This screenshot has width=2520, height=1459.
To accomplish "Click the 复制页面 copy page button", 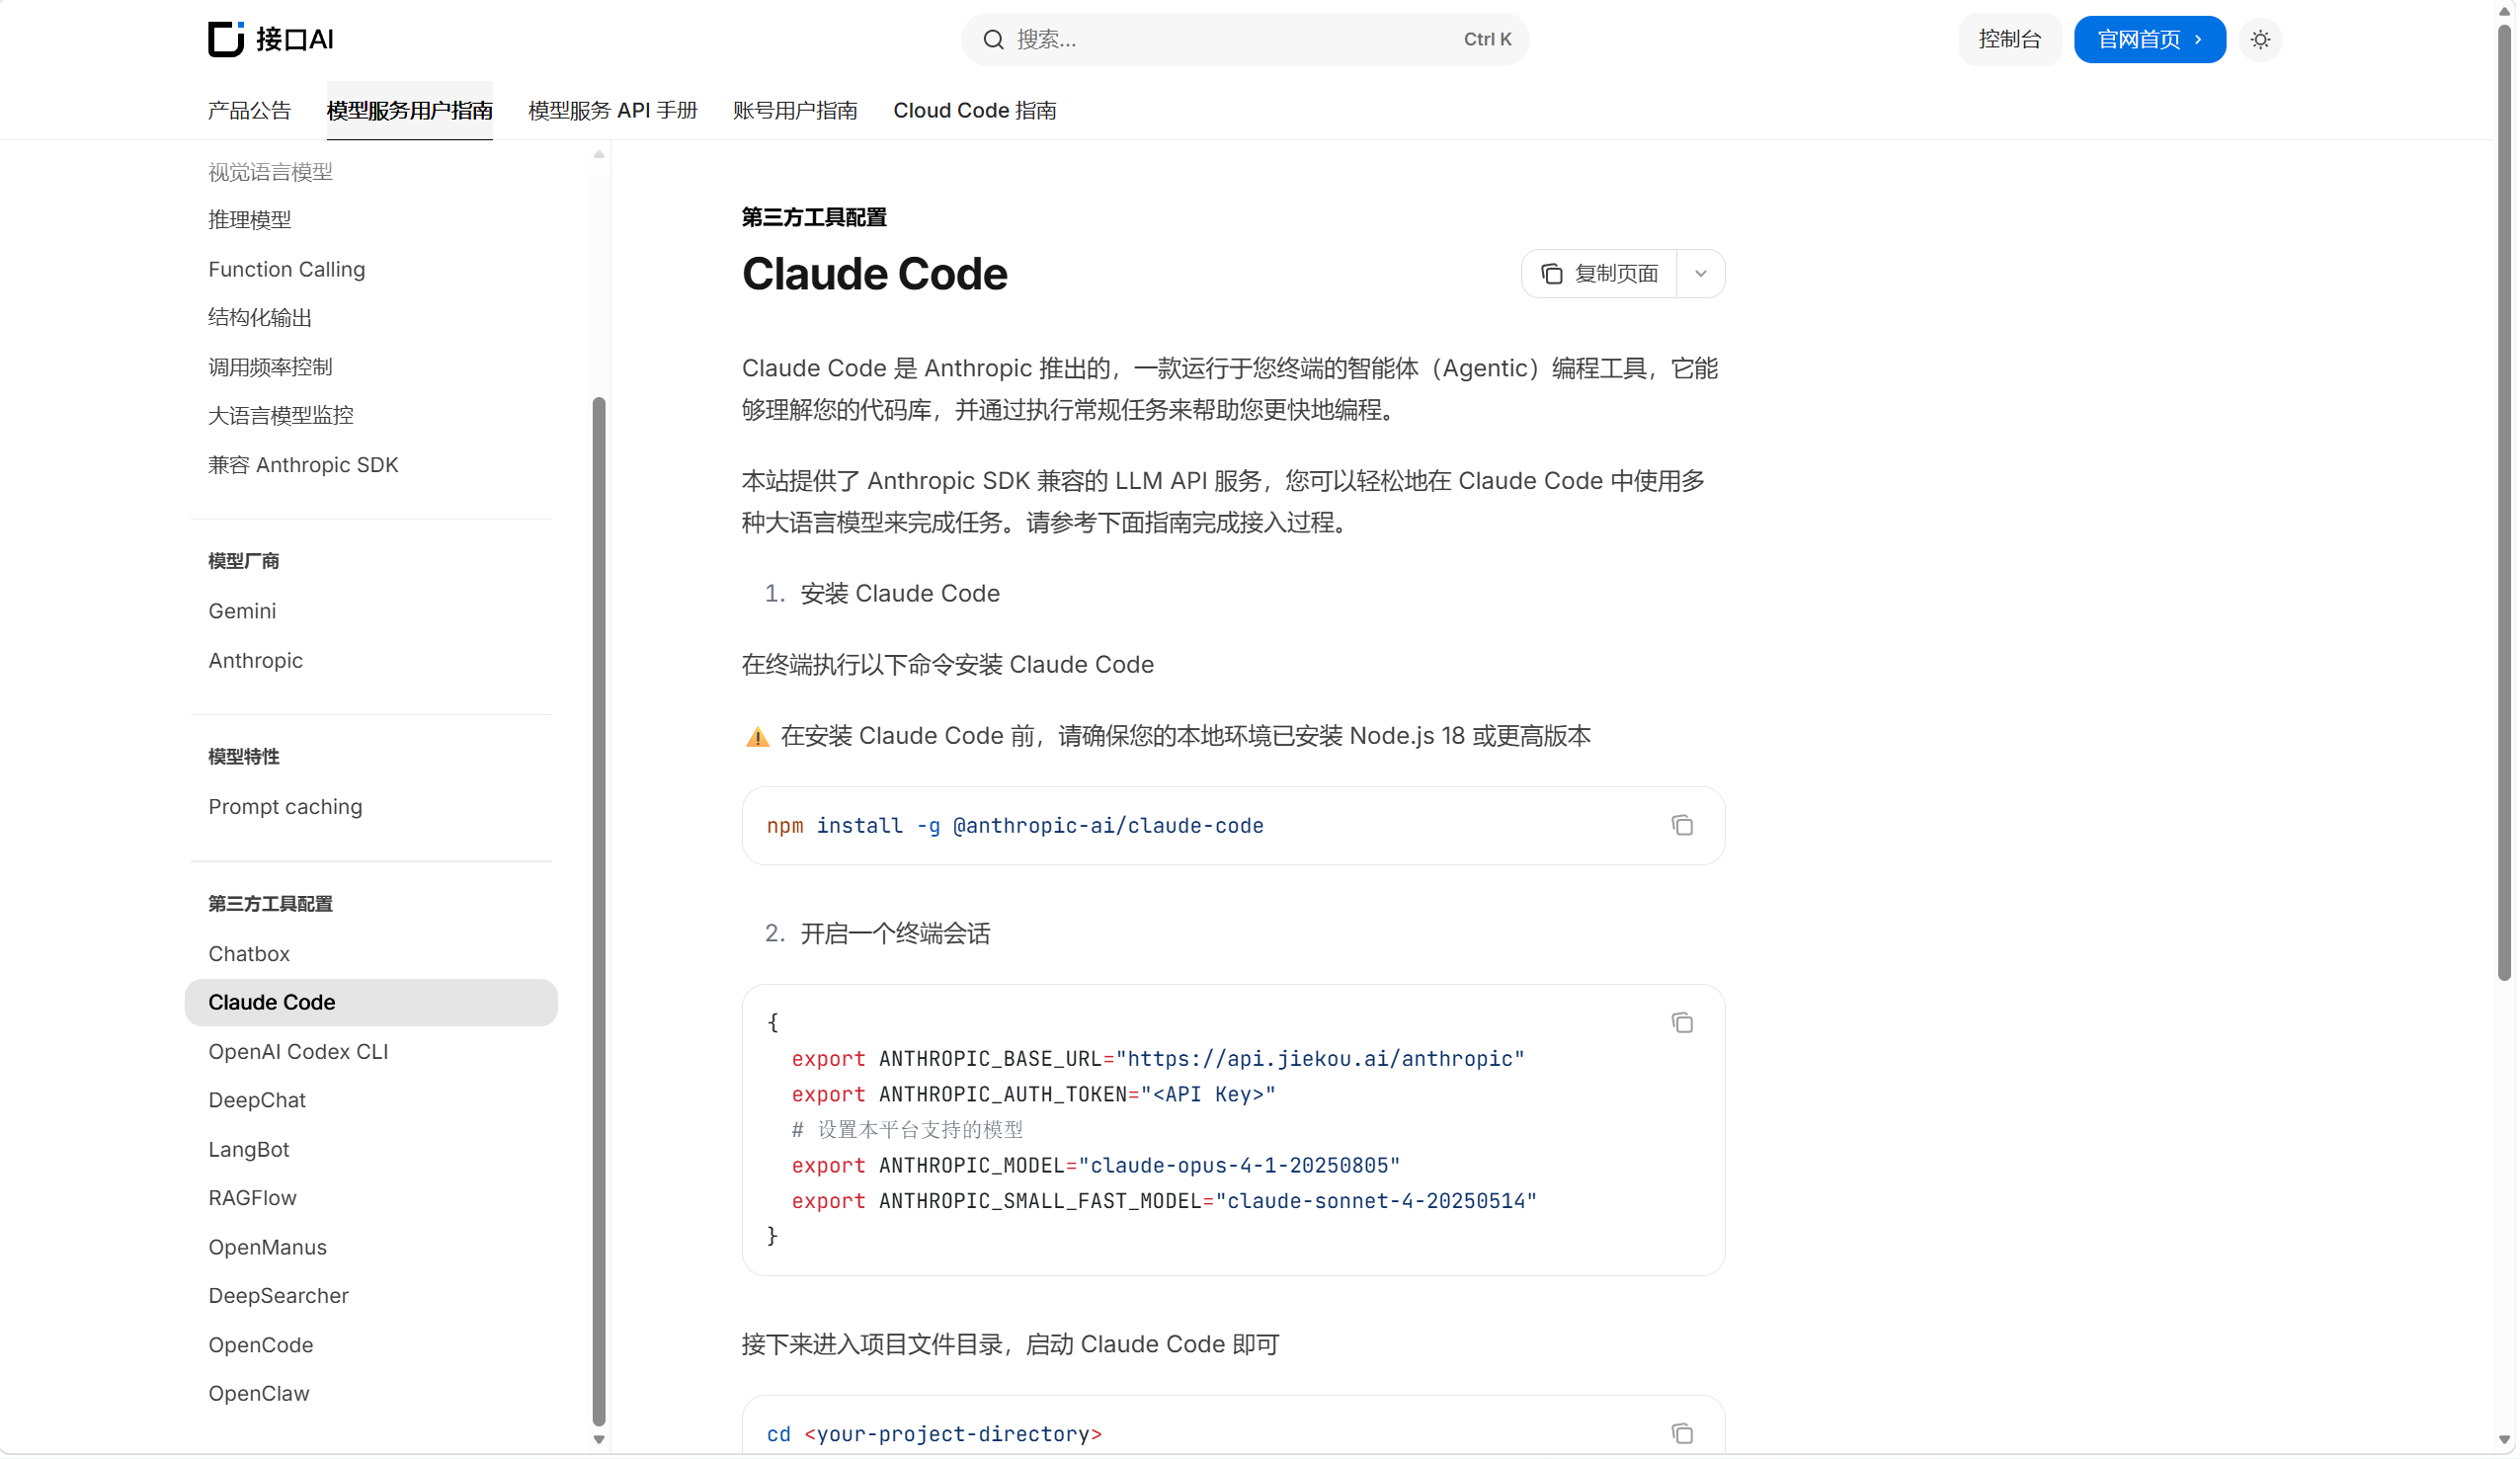I will pos(1601,274).
